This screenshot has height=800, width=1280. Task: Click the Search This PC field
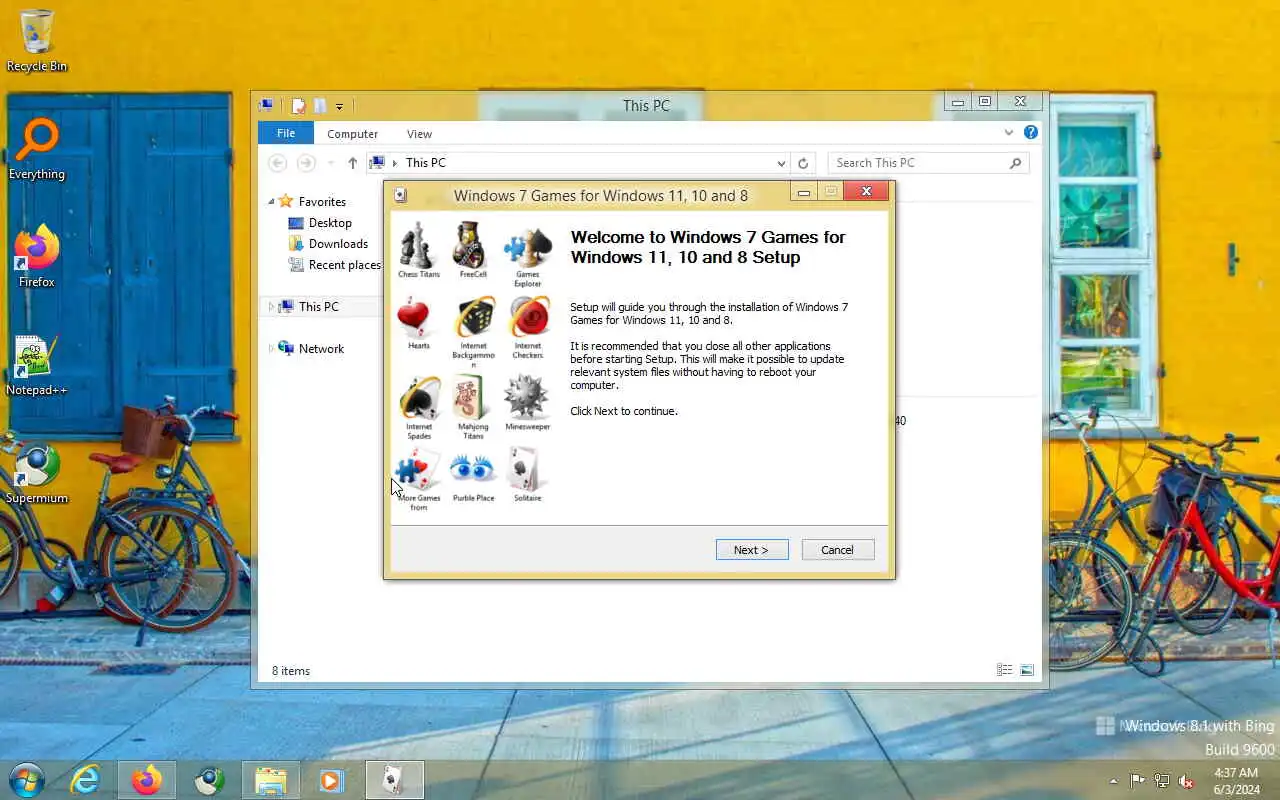click(x=928, y=163)
